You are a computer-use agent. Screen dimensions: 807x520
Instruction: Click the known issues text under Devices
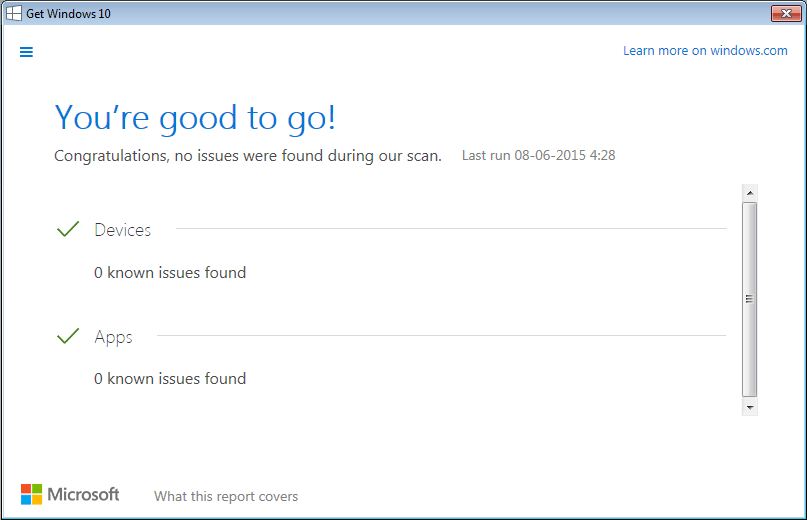tap(170, 272)
